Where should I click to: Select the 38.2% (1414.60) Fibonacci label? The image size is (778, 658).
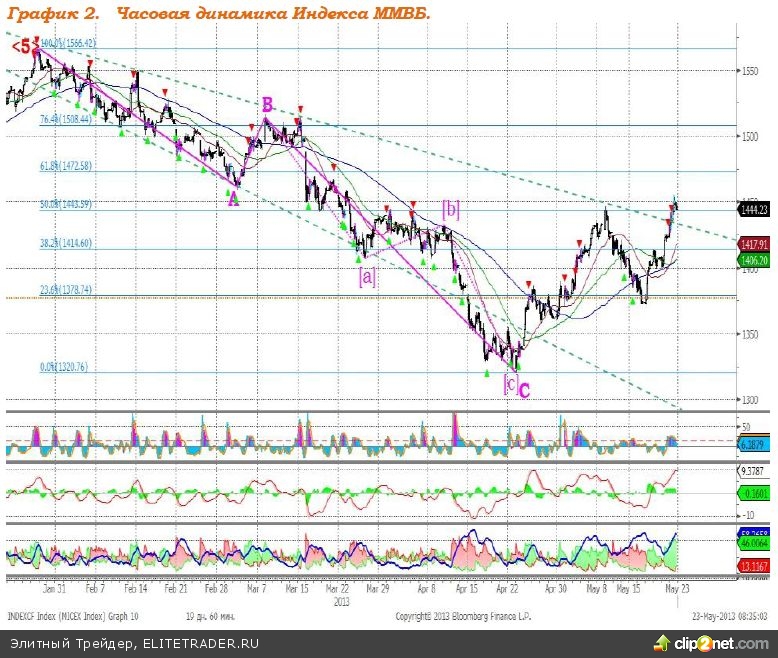pyautogui.click(x=66, y=243)
